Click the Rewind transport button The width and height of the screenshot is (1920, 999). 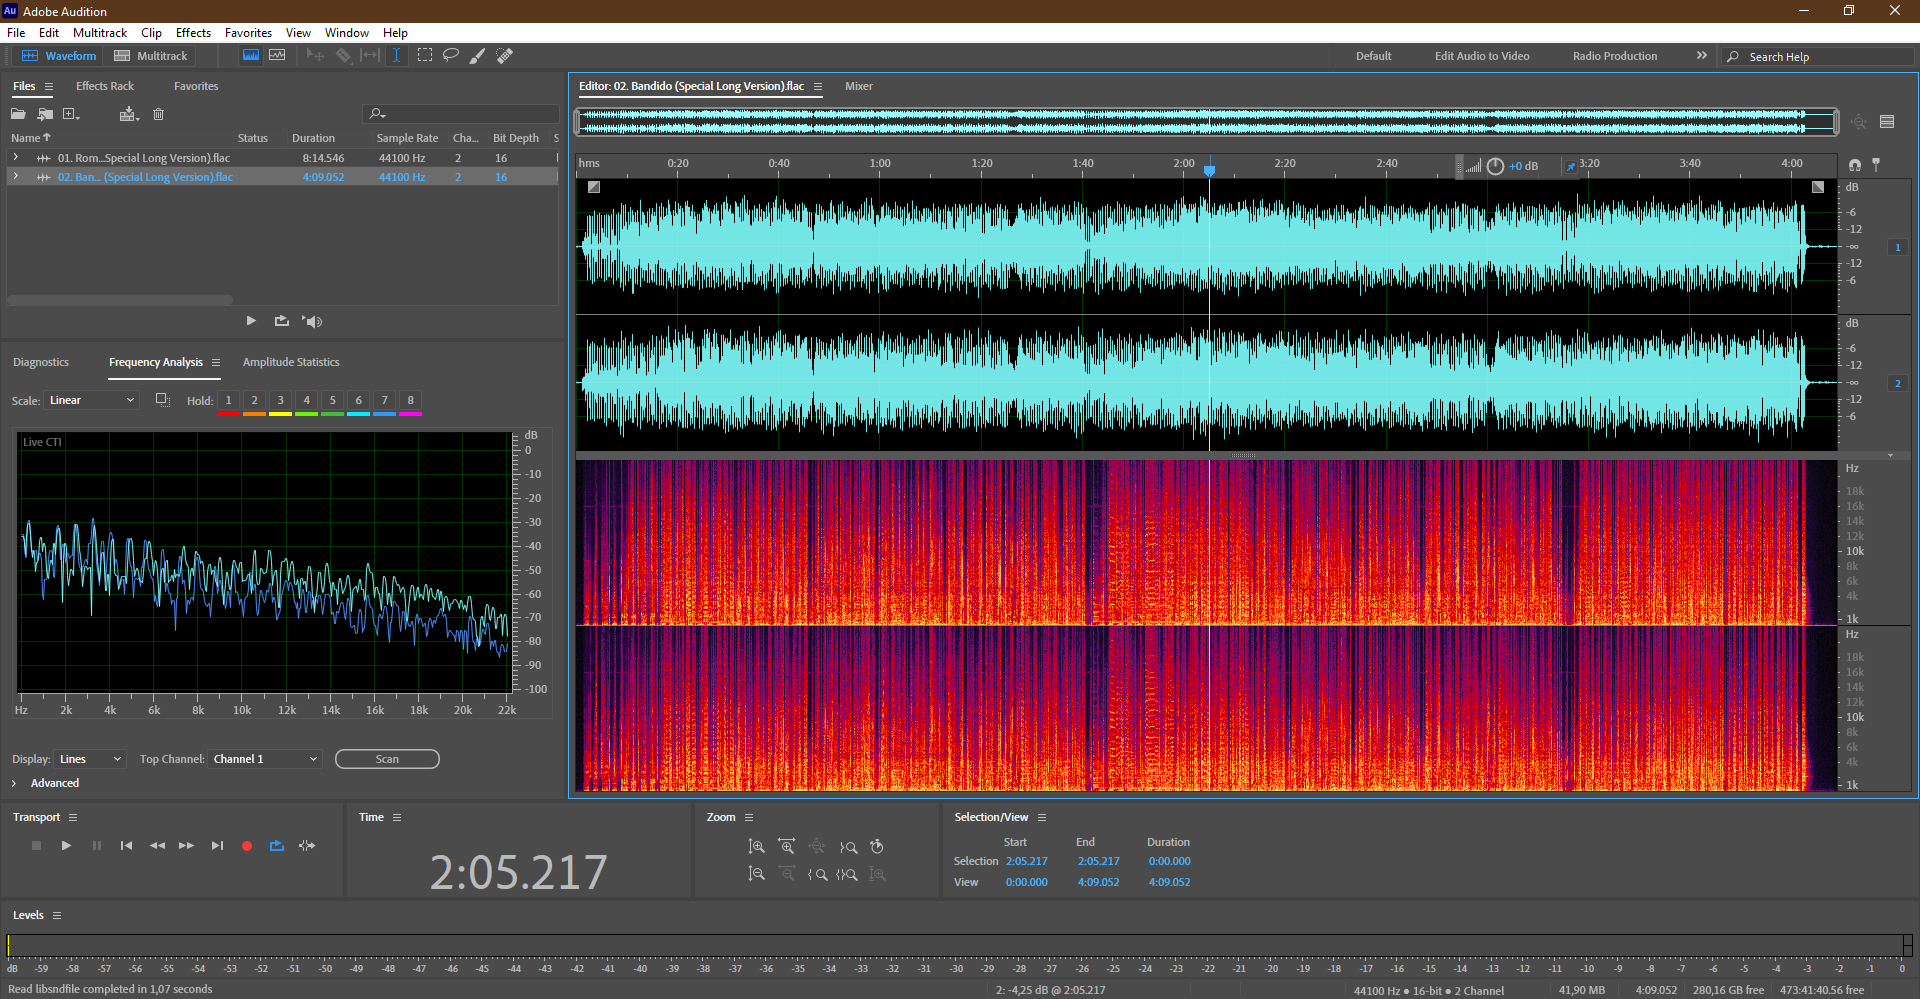click(157, 846)
